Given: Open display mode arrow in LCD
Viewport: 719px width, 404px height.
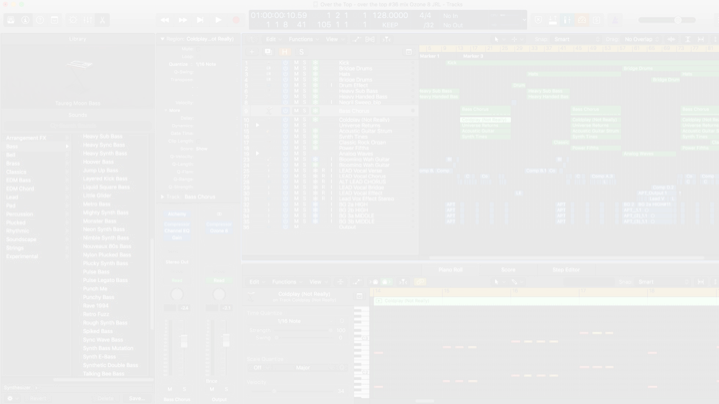Looking at the screenshot, I should pyautogui.click(x=524, y=20).
